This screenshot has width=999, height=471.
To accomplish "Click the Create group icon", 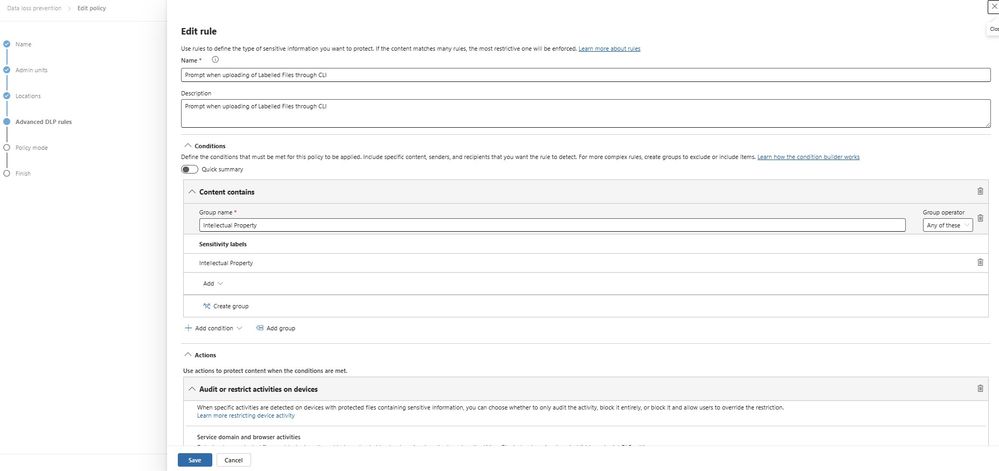I will point(207,306).
